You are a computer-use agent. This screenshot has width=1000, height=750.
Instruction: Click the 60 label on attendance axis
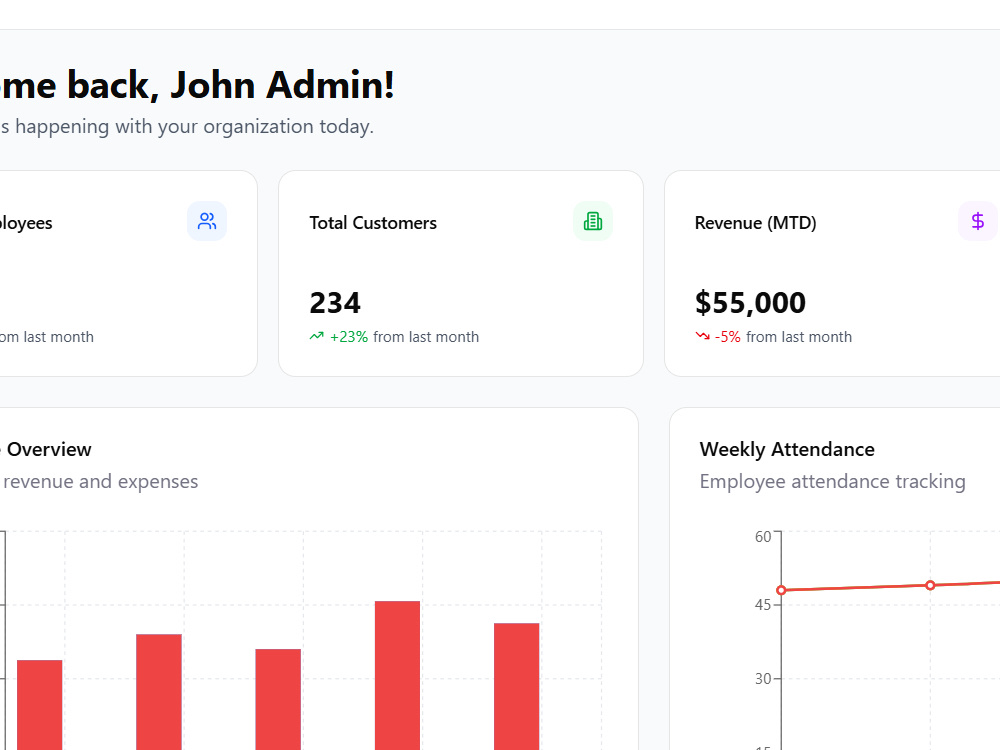763,537
